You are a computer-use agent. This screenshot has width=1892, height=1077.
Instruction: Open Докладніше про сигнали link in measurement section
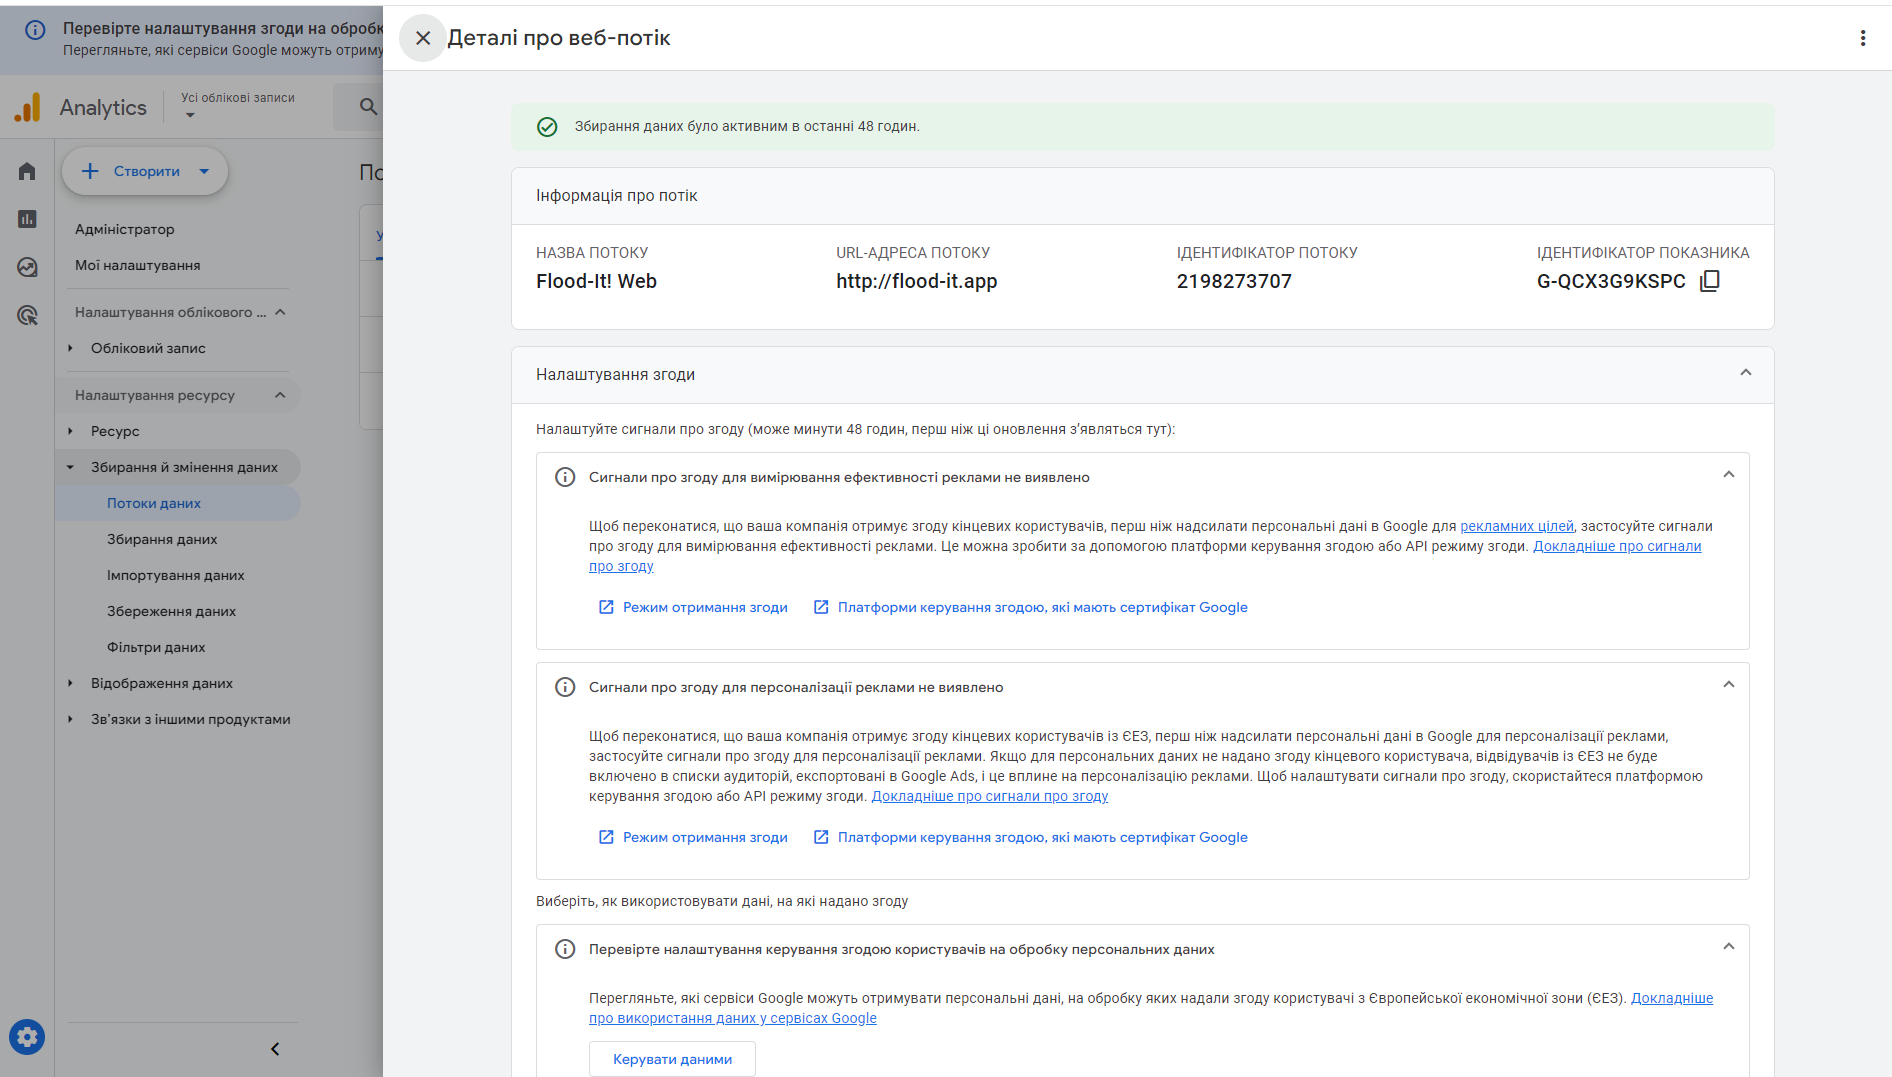click(x=1617, y=546)
